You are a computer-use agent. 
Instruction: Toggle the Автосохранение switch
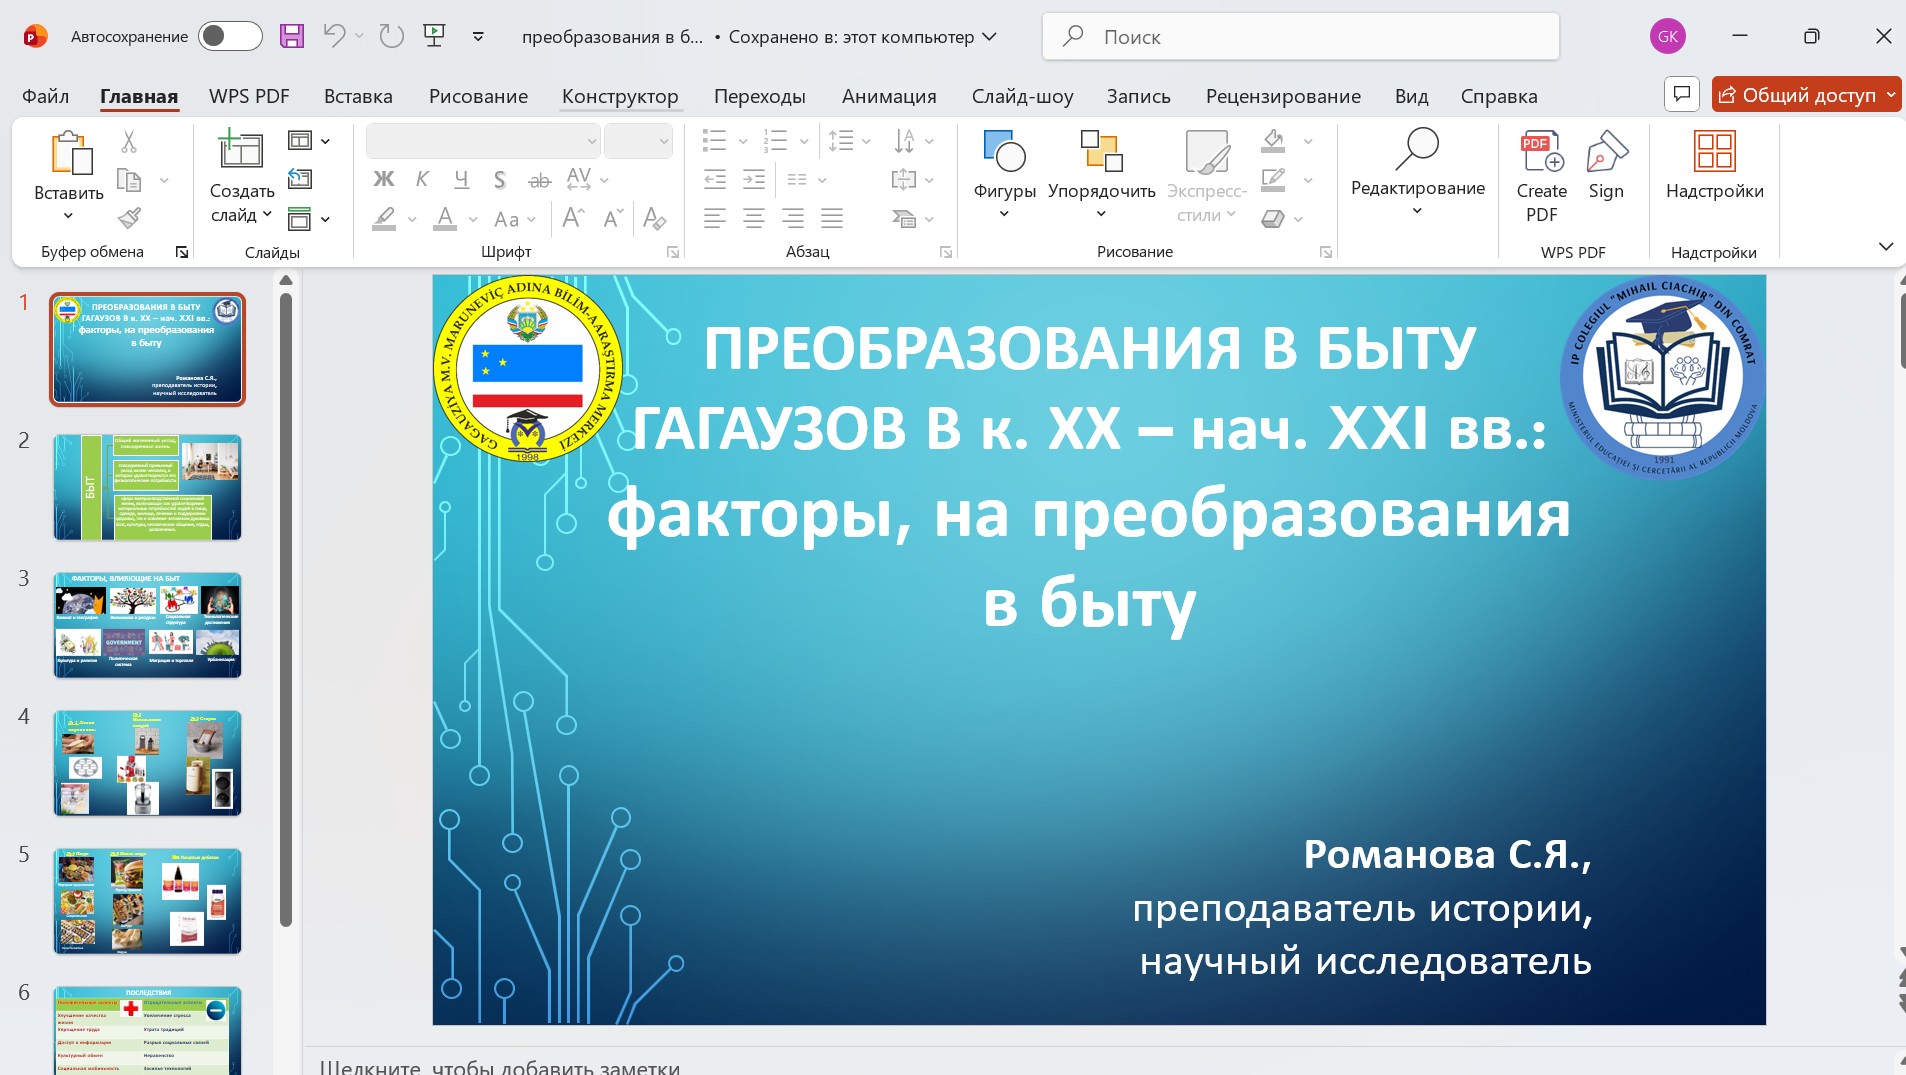229,37
